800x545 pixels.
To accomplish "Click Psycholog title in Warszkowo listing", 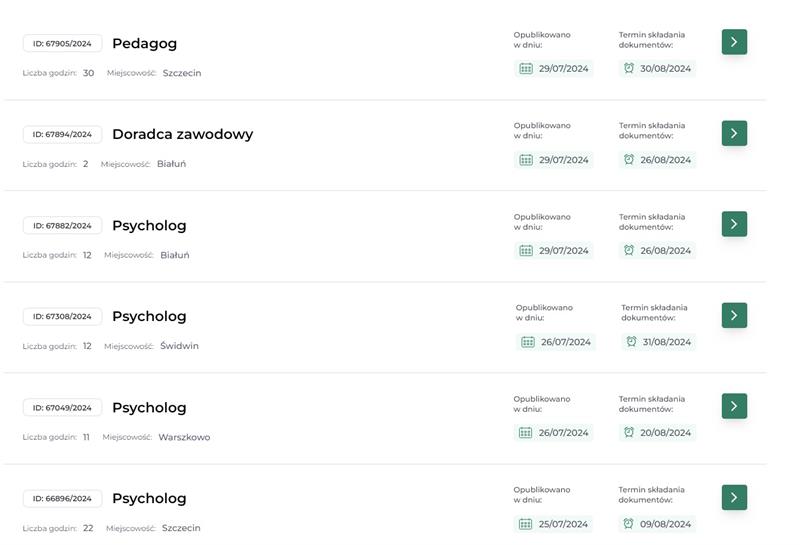I will (x=149, y=408).
